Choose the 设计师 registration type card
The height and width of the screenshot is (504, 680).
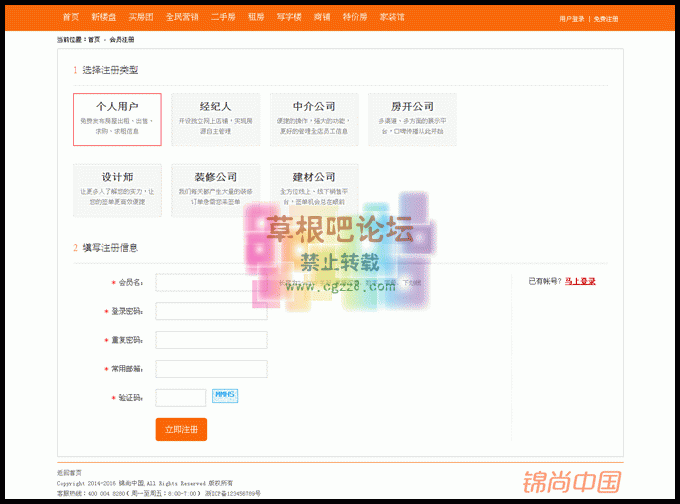coord(117,190)
